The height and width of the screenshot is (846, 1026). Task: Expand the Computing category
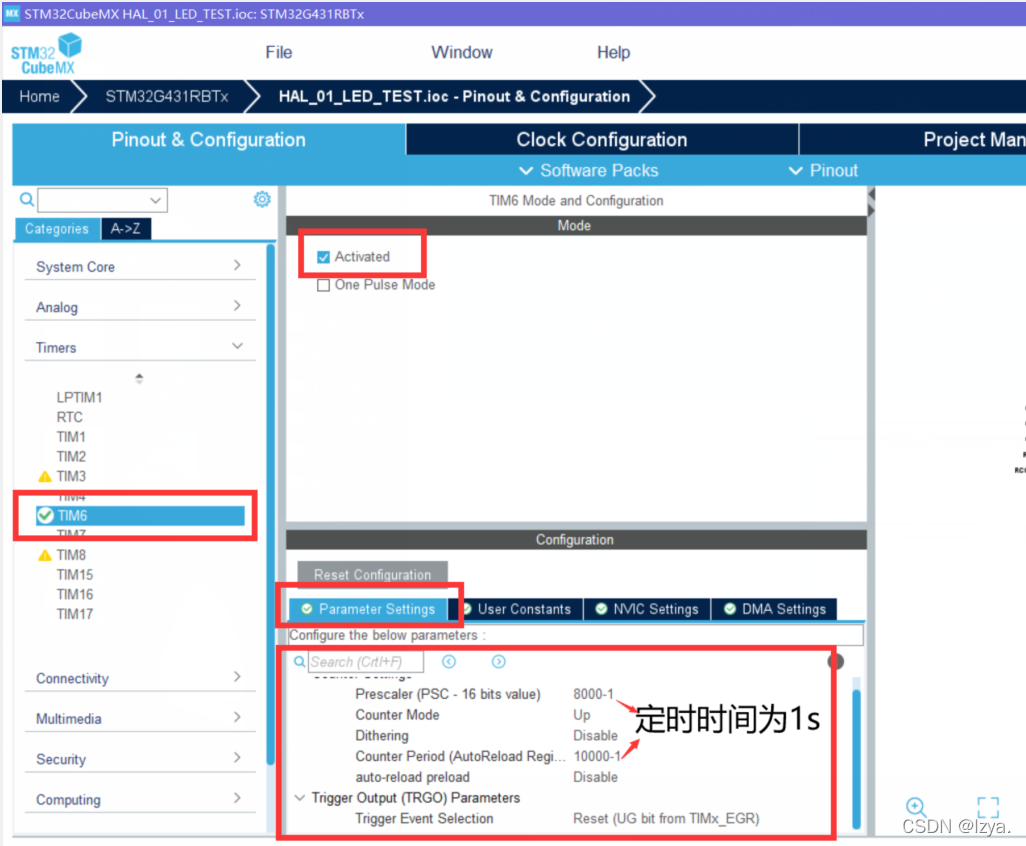pos(139,800)
